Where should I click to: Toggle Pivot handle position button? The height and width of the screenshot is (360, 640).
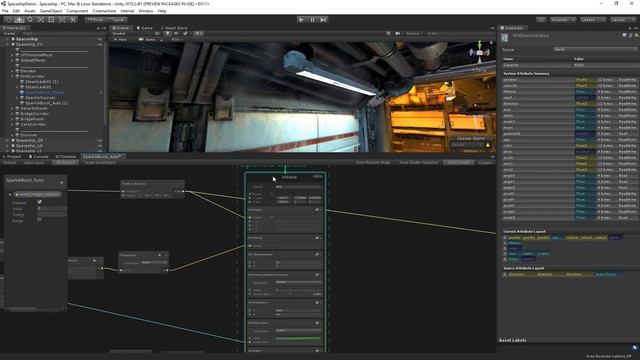95,20
